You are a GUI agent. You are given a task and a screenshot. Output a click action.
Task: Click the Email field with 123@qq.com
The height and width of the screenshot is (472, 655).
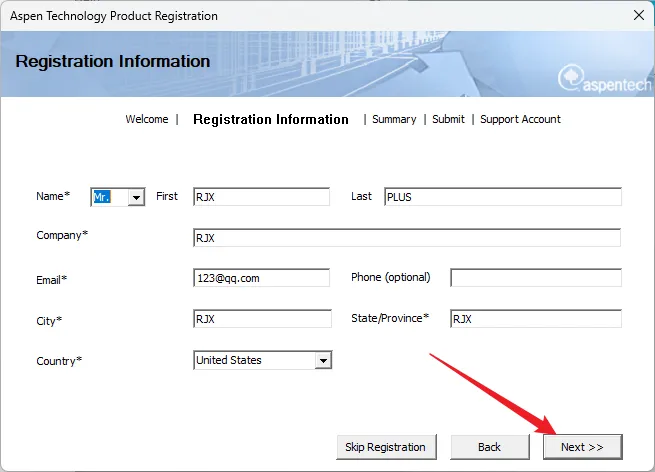click(x=261, y=278)
